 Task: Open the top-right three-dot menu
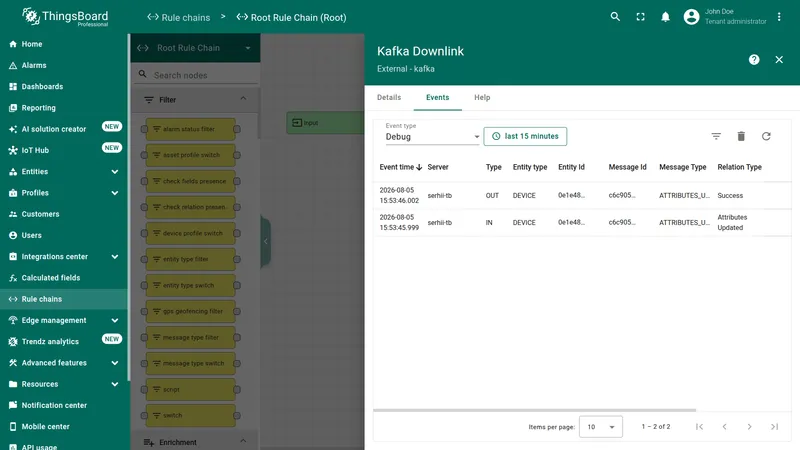[x=779, y=17]
